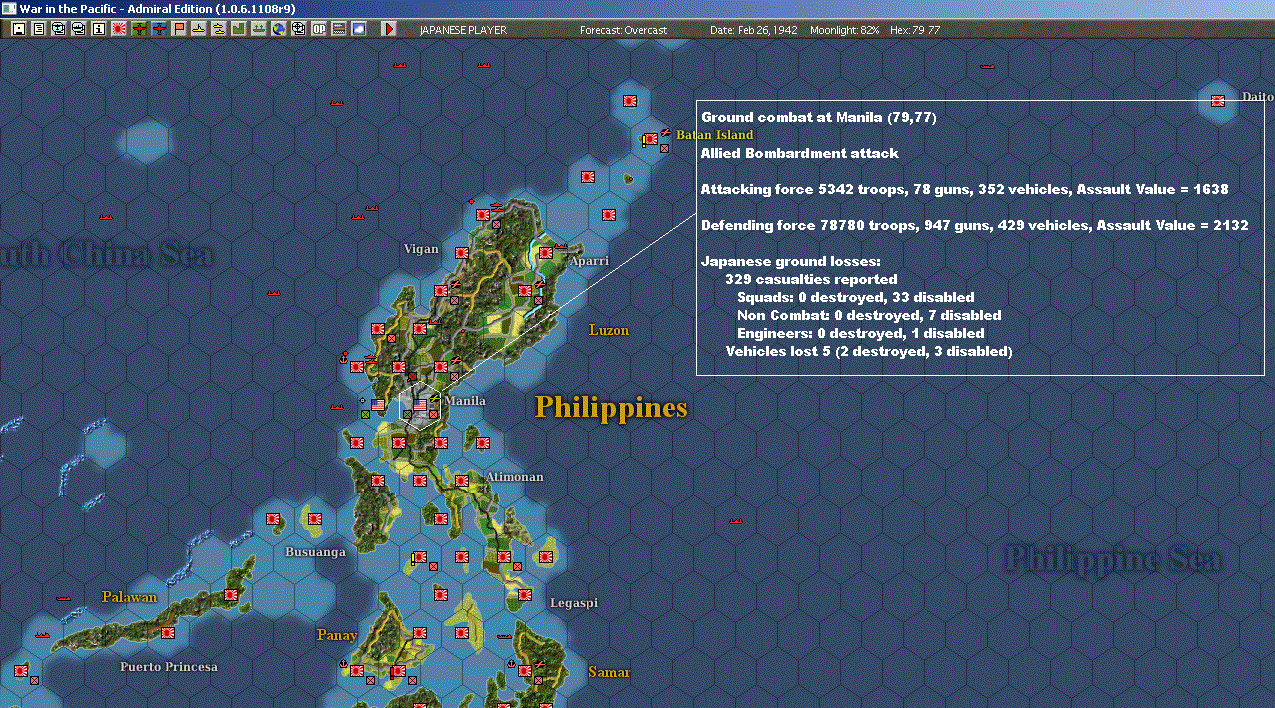
Task: Click the crosshair target toolbar icon
Action: pyautogui.click(x=298, y=29)
